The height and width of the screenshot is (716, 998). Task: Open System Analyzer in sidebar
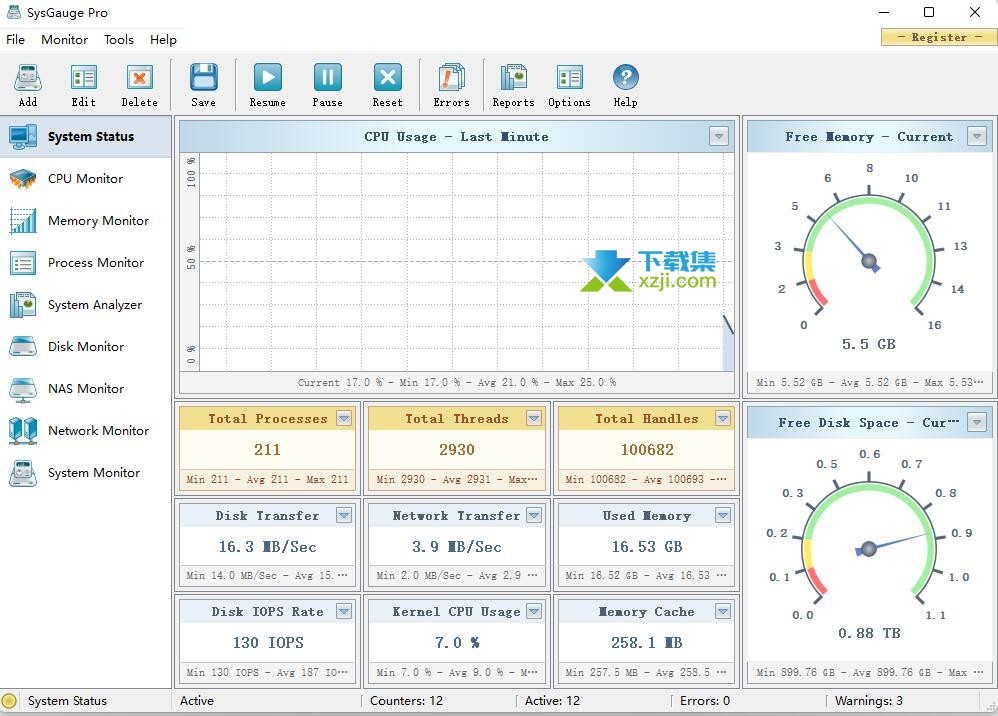[x=86, y=305]
